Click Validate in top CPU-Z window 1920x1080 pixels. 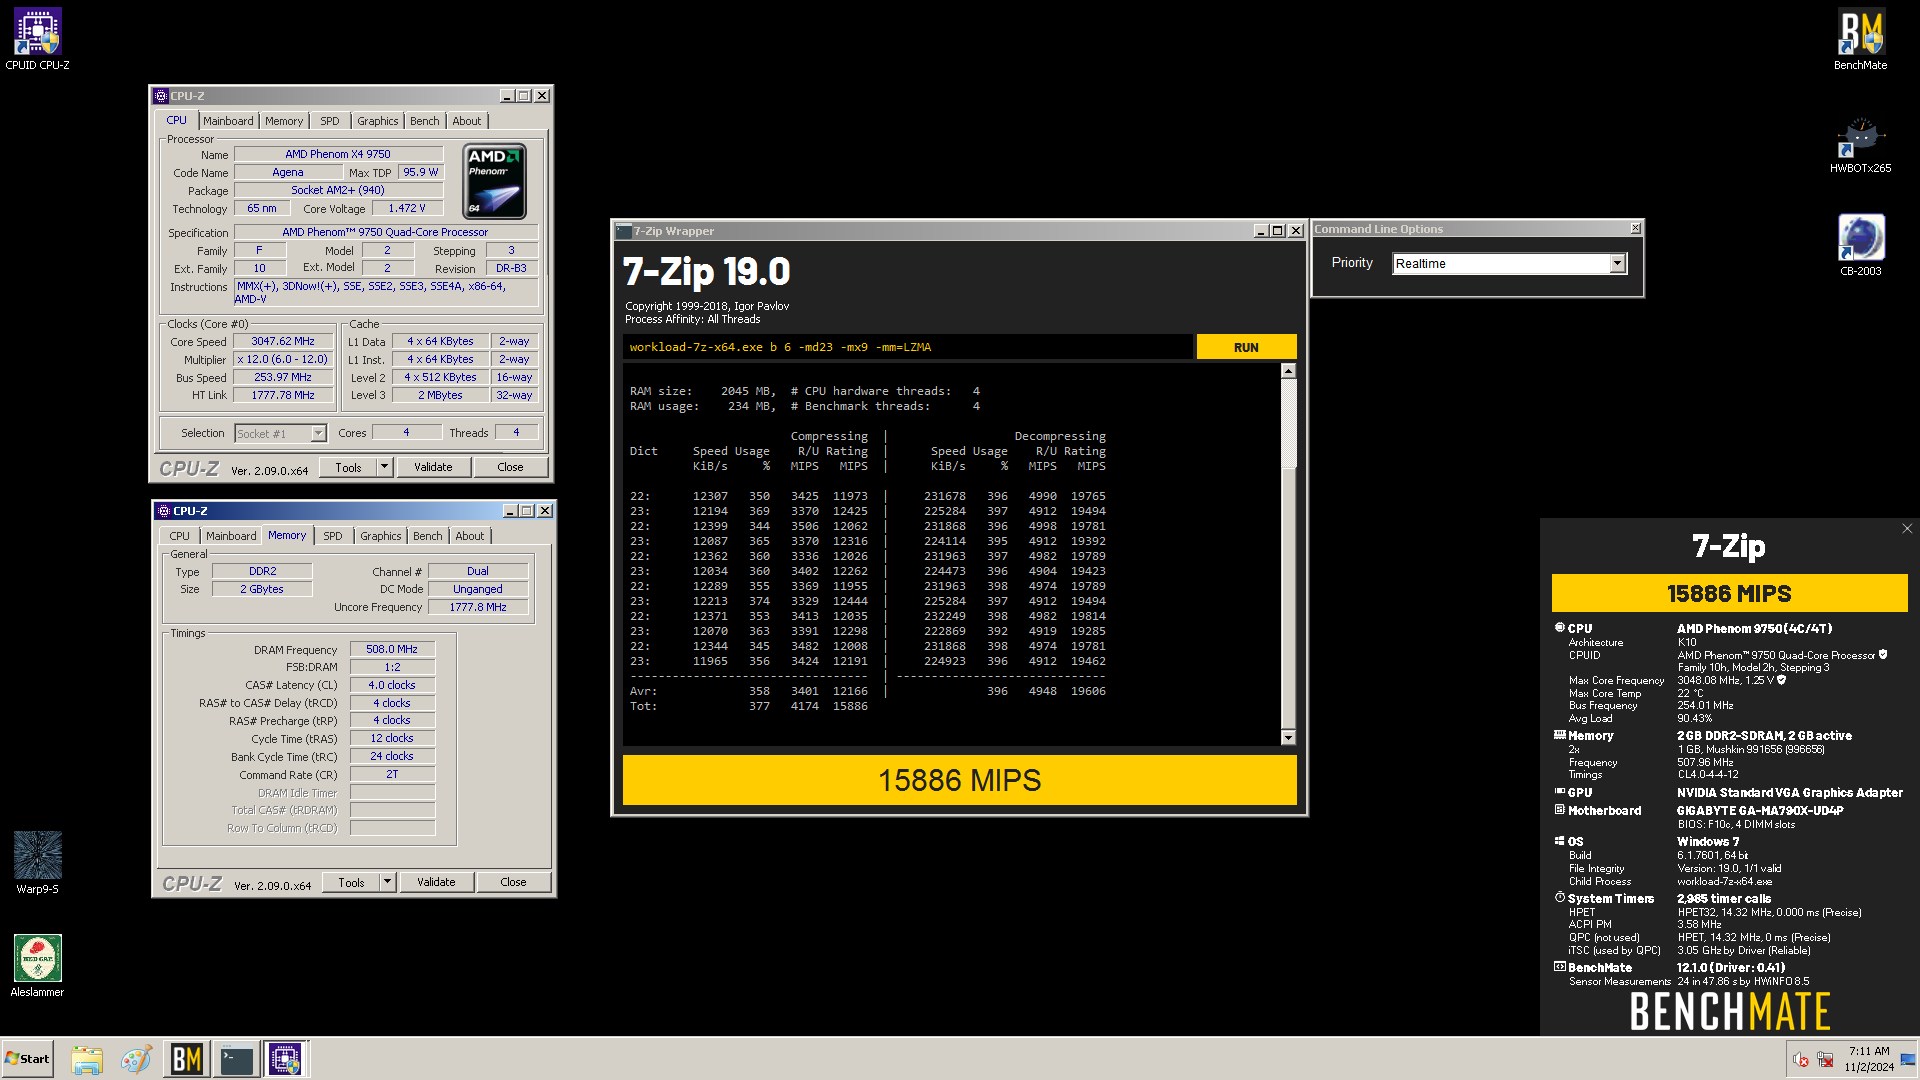(x=433, y=467)
